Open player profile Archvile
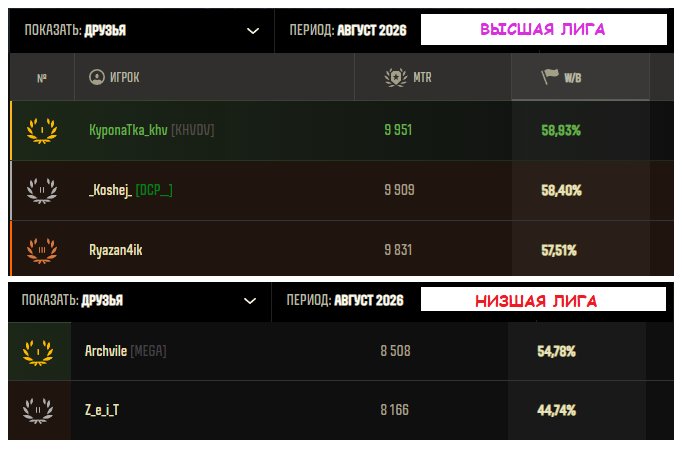682x451 pixels. 106,351
